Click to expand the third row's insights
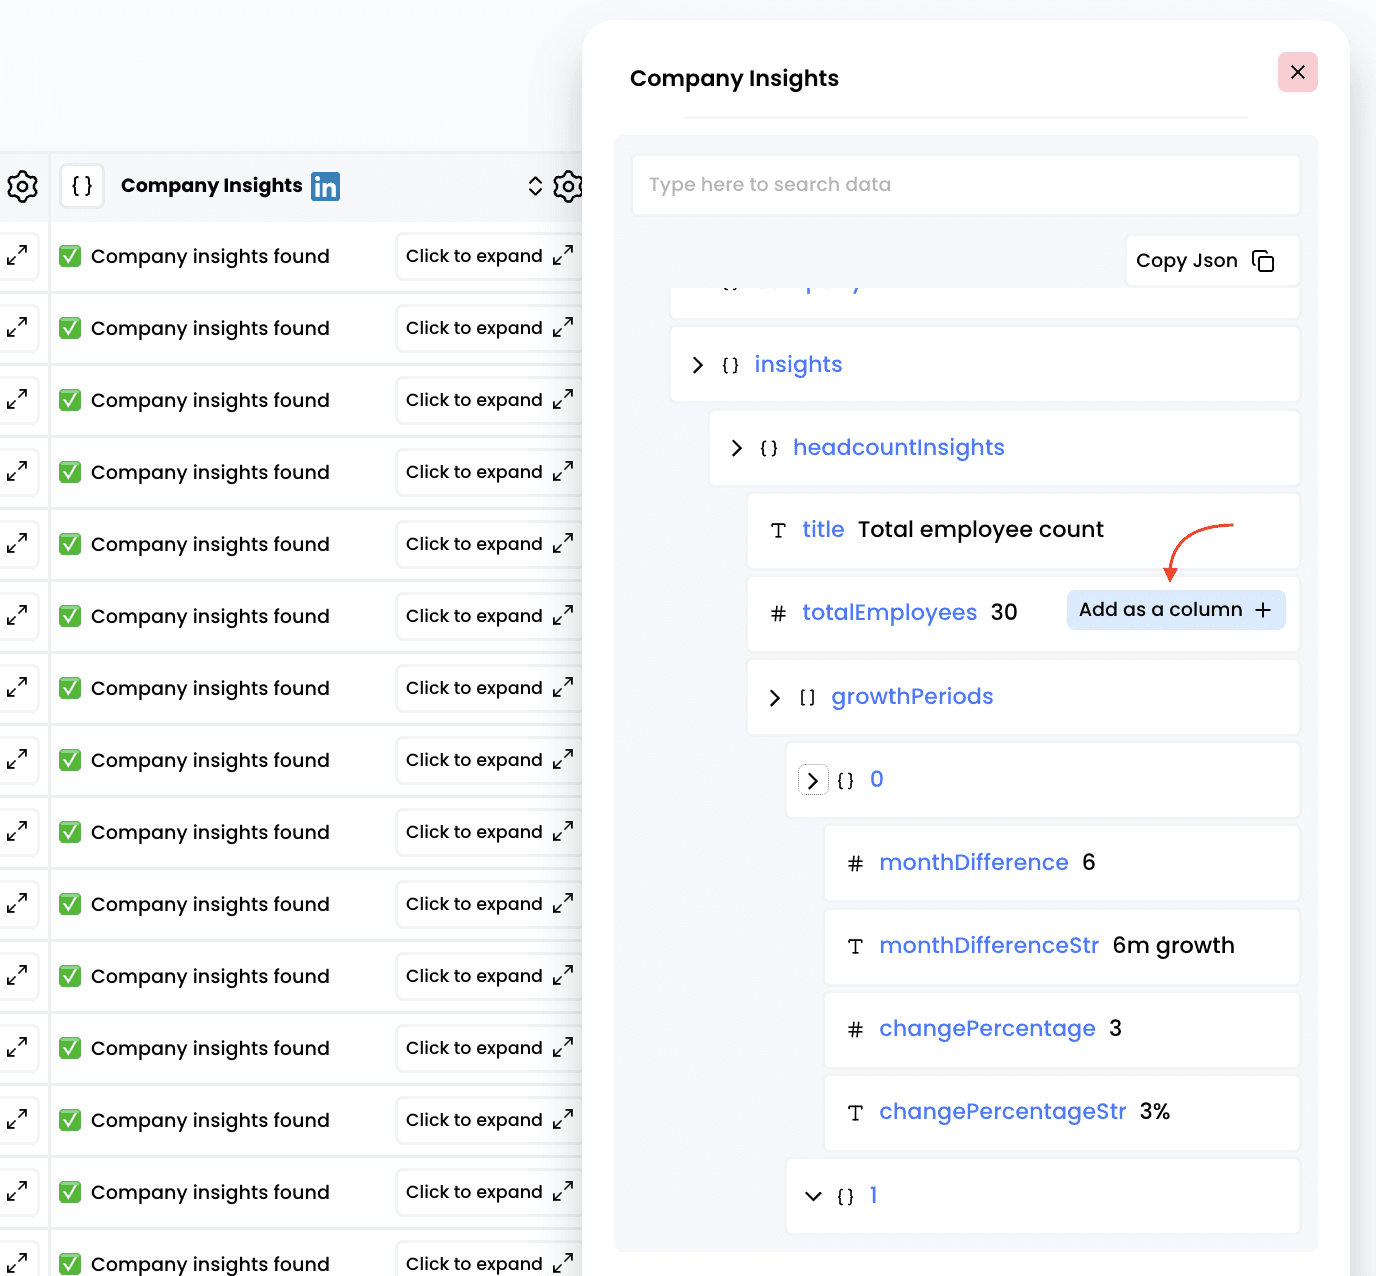Viewport: 1376px width, 1276px height. pos(489,400)
